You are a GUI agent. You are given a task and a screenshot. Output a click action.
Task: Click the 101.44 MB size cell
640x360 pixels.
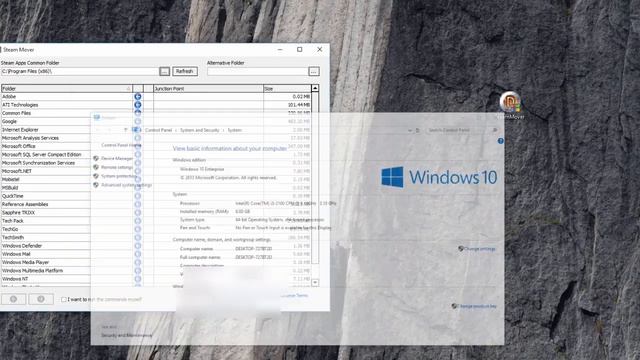click(287, 105)
